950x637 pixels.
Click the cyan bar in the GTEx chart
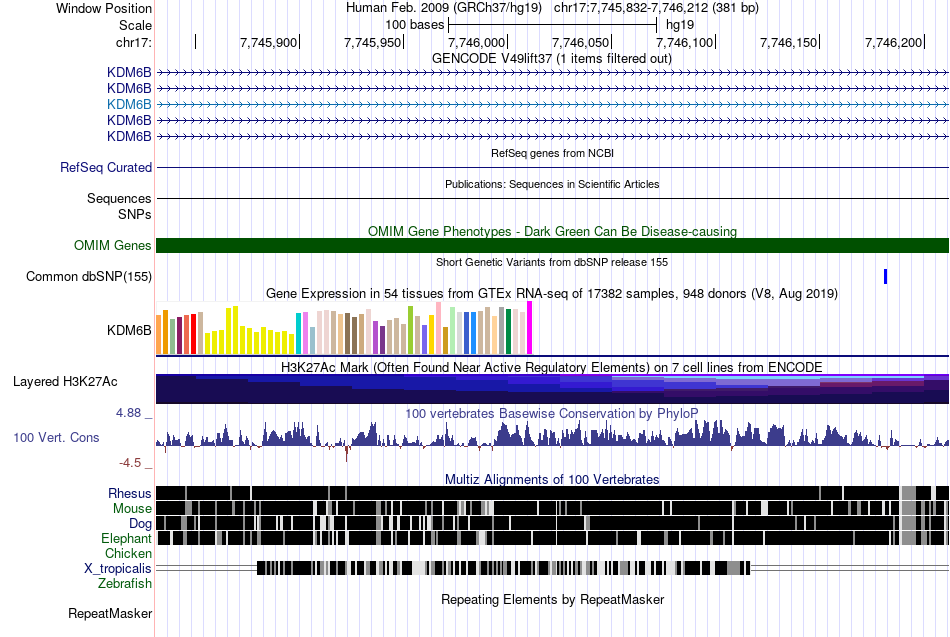(298, 333)
